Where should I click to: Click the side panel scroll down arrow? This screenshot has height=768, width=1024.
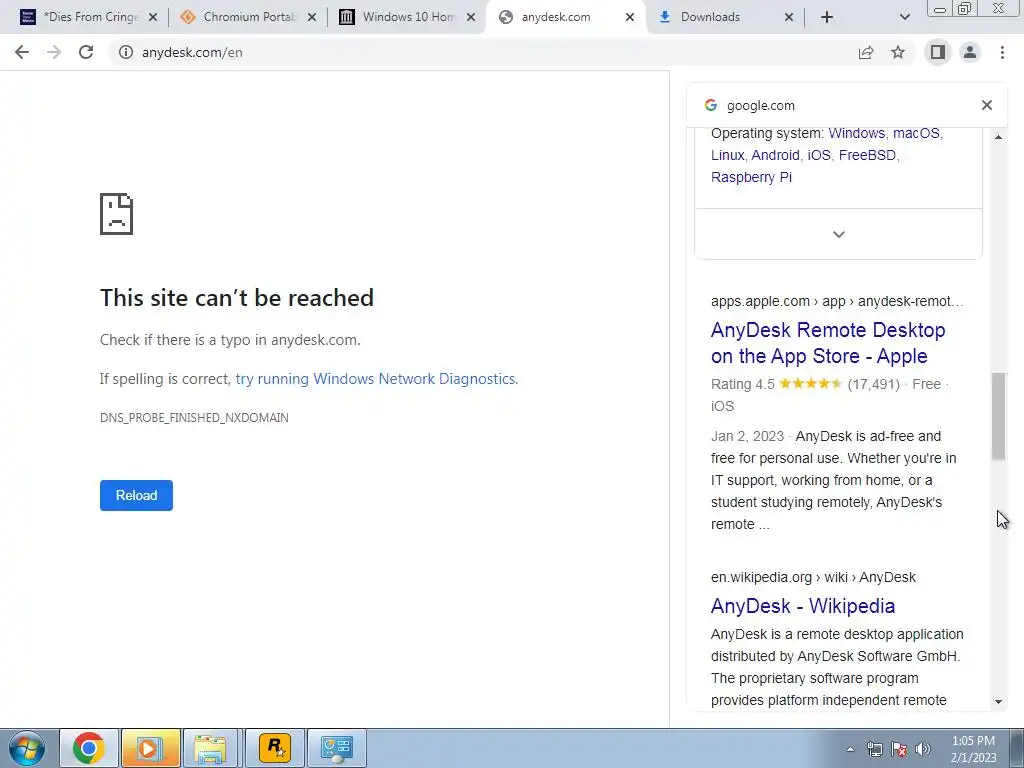998,702
